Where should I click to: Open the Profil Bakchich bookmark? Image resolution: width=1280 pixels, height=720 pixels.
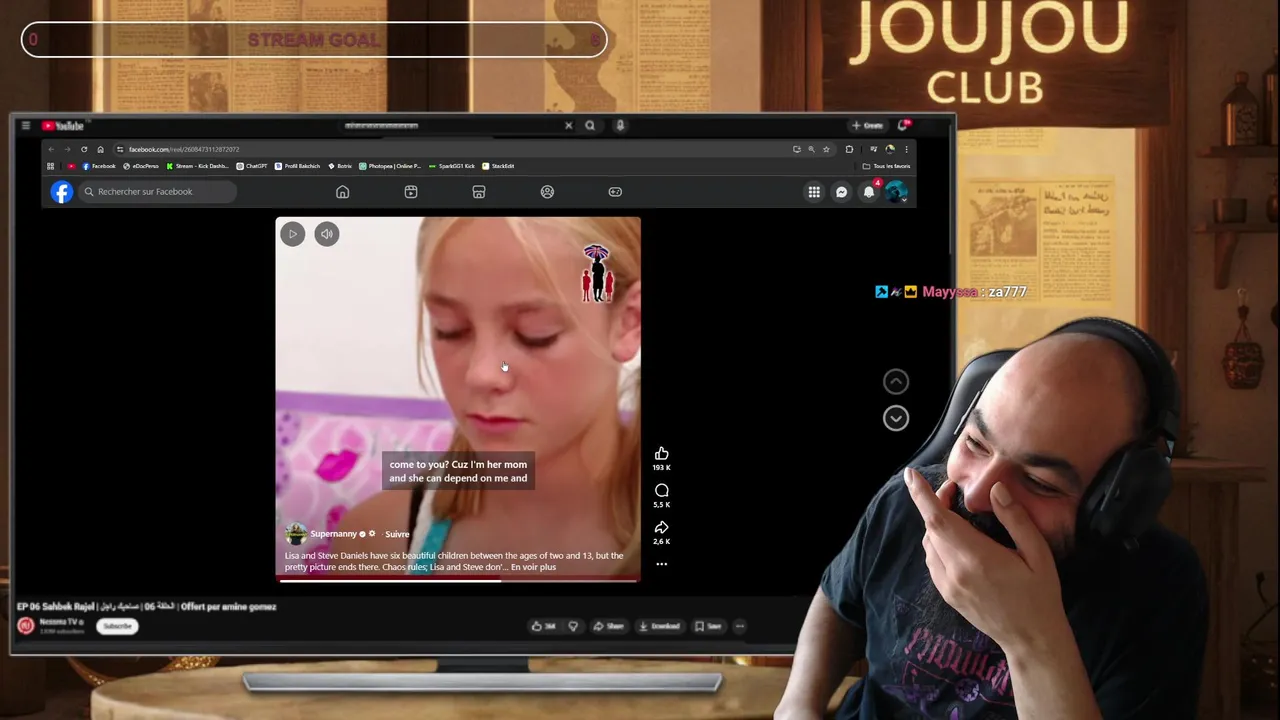point(298,166)
